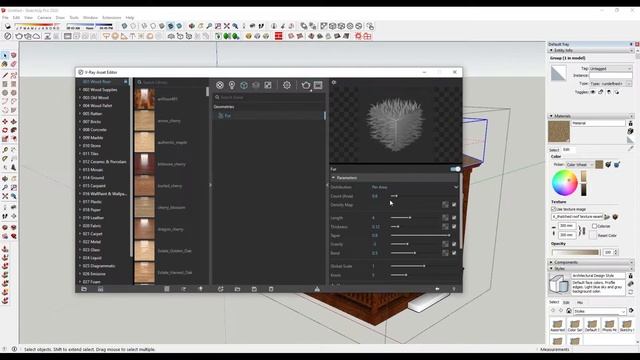Toggle Length map checkbox
The width and height of the screenshot is (640, 360).
(454, 218)
